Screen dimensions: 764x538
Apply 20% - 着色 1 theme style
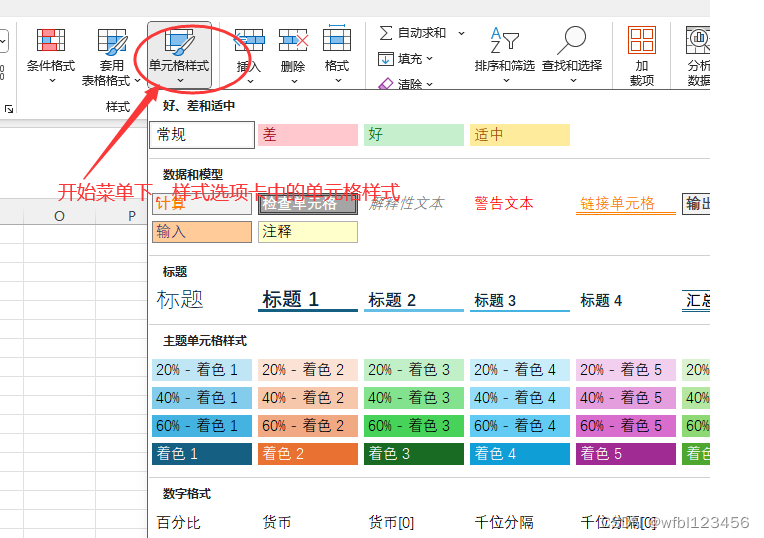(x=202, y=370)
